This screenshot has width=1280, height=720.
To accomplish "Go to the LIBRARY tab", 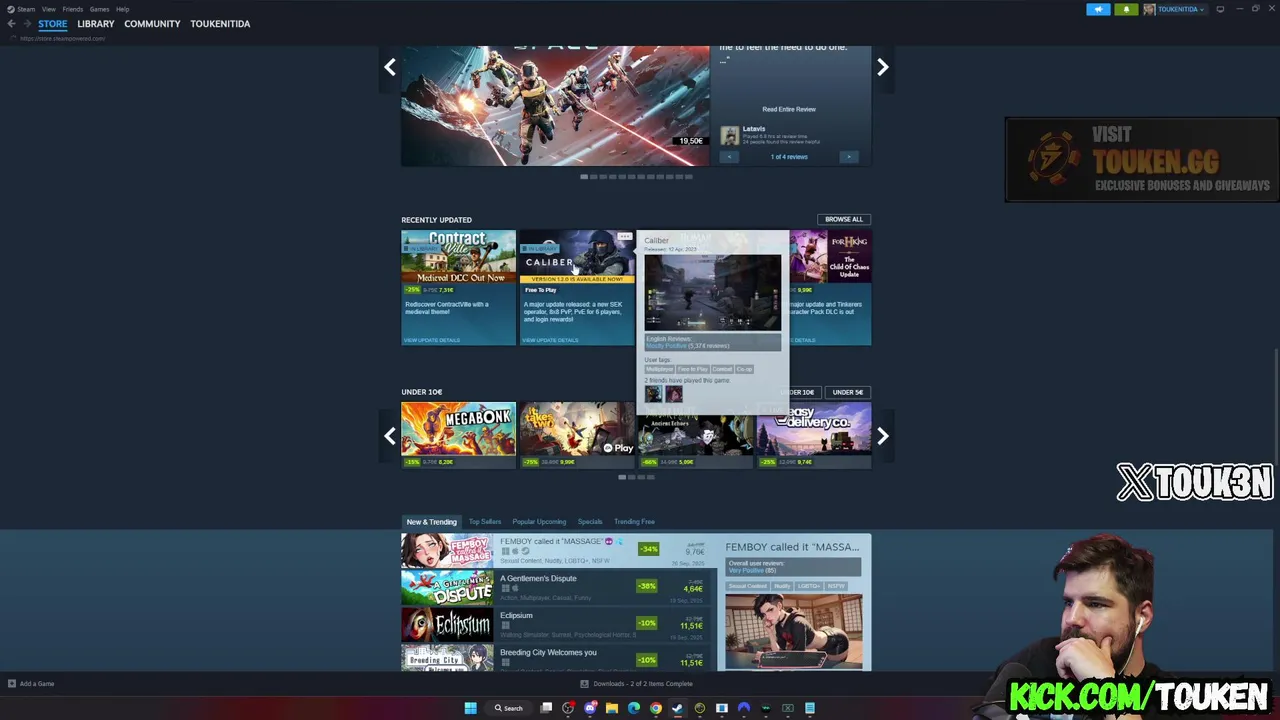I will coord(96,23).
